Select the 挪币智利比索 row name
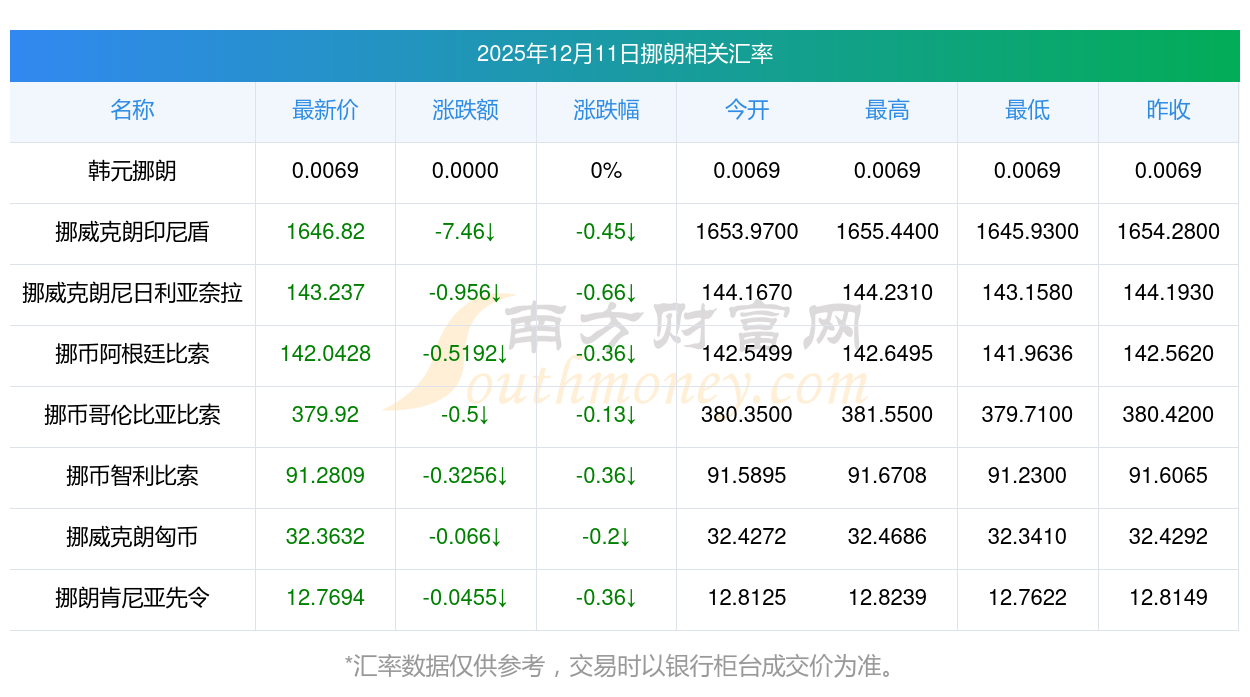 tap(132, 476)
